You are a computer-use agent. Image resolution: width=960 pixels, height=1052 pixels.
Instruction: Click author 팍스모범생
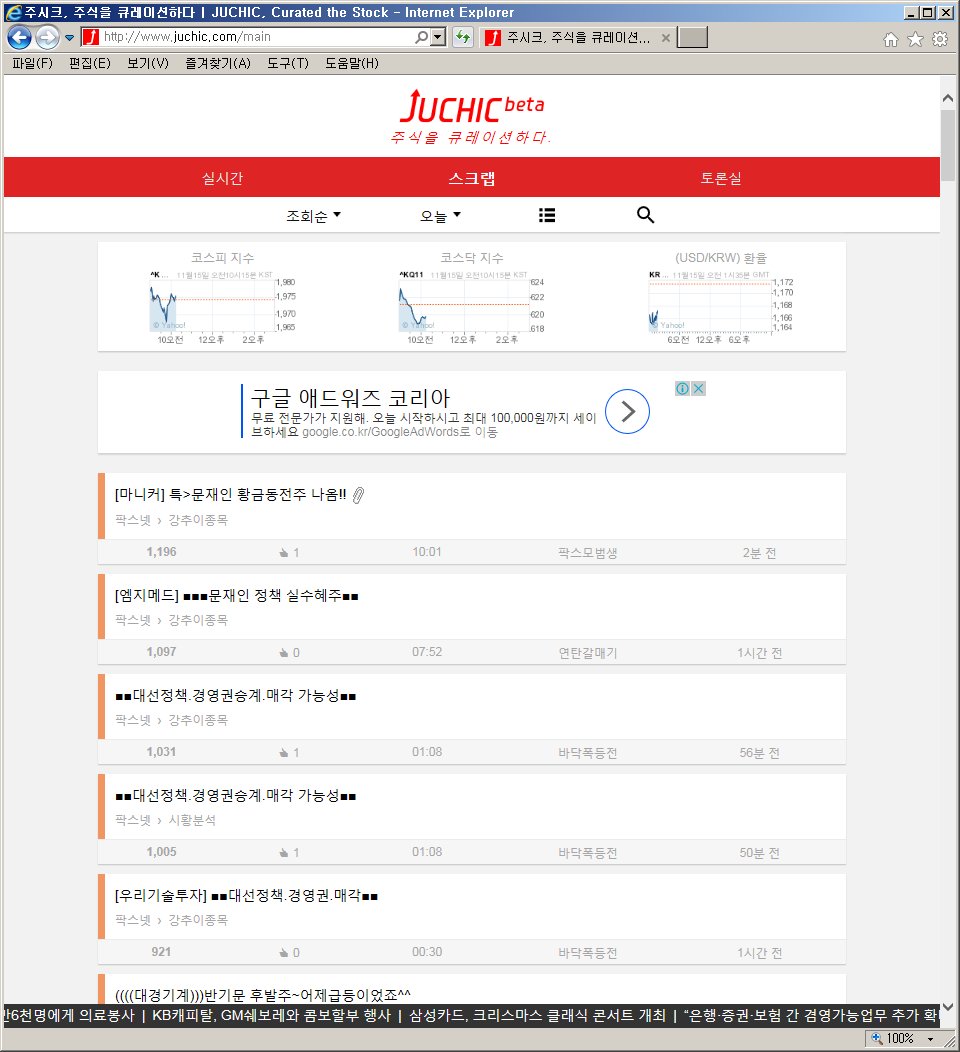[x=588, y=553]
